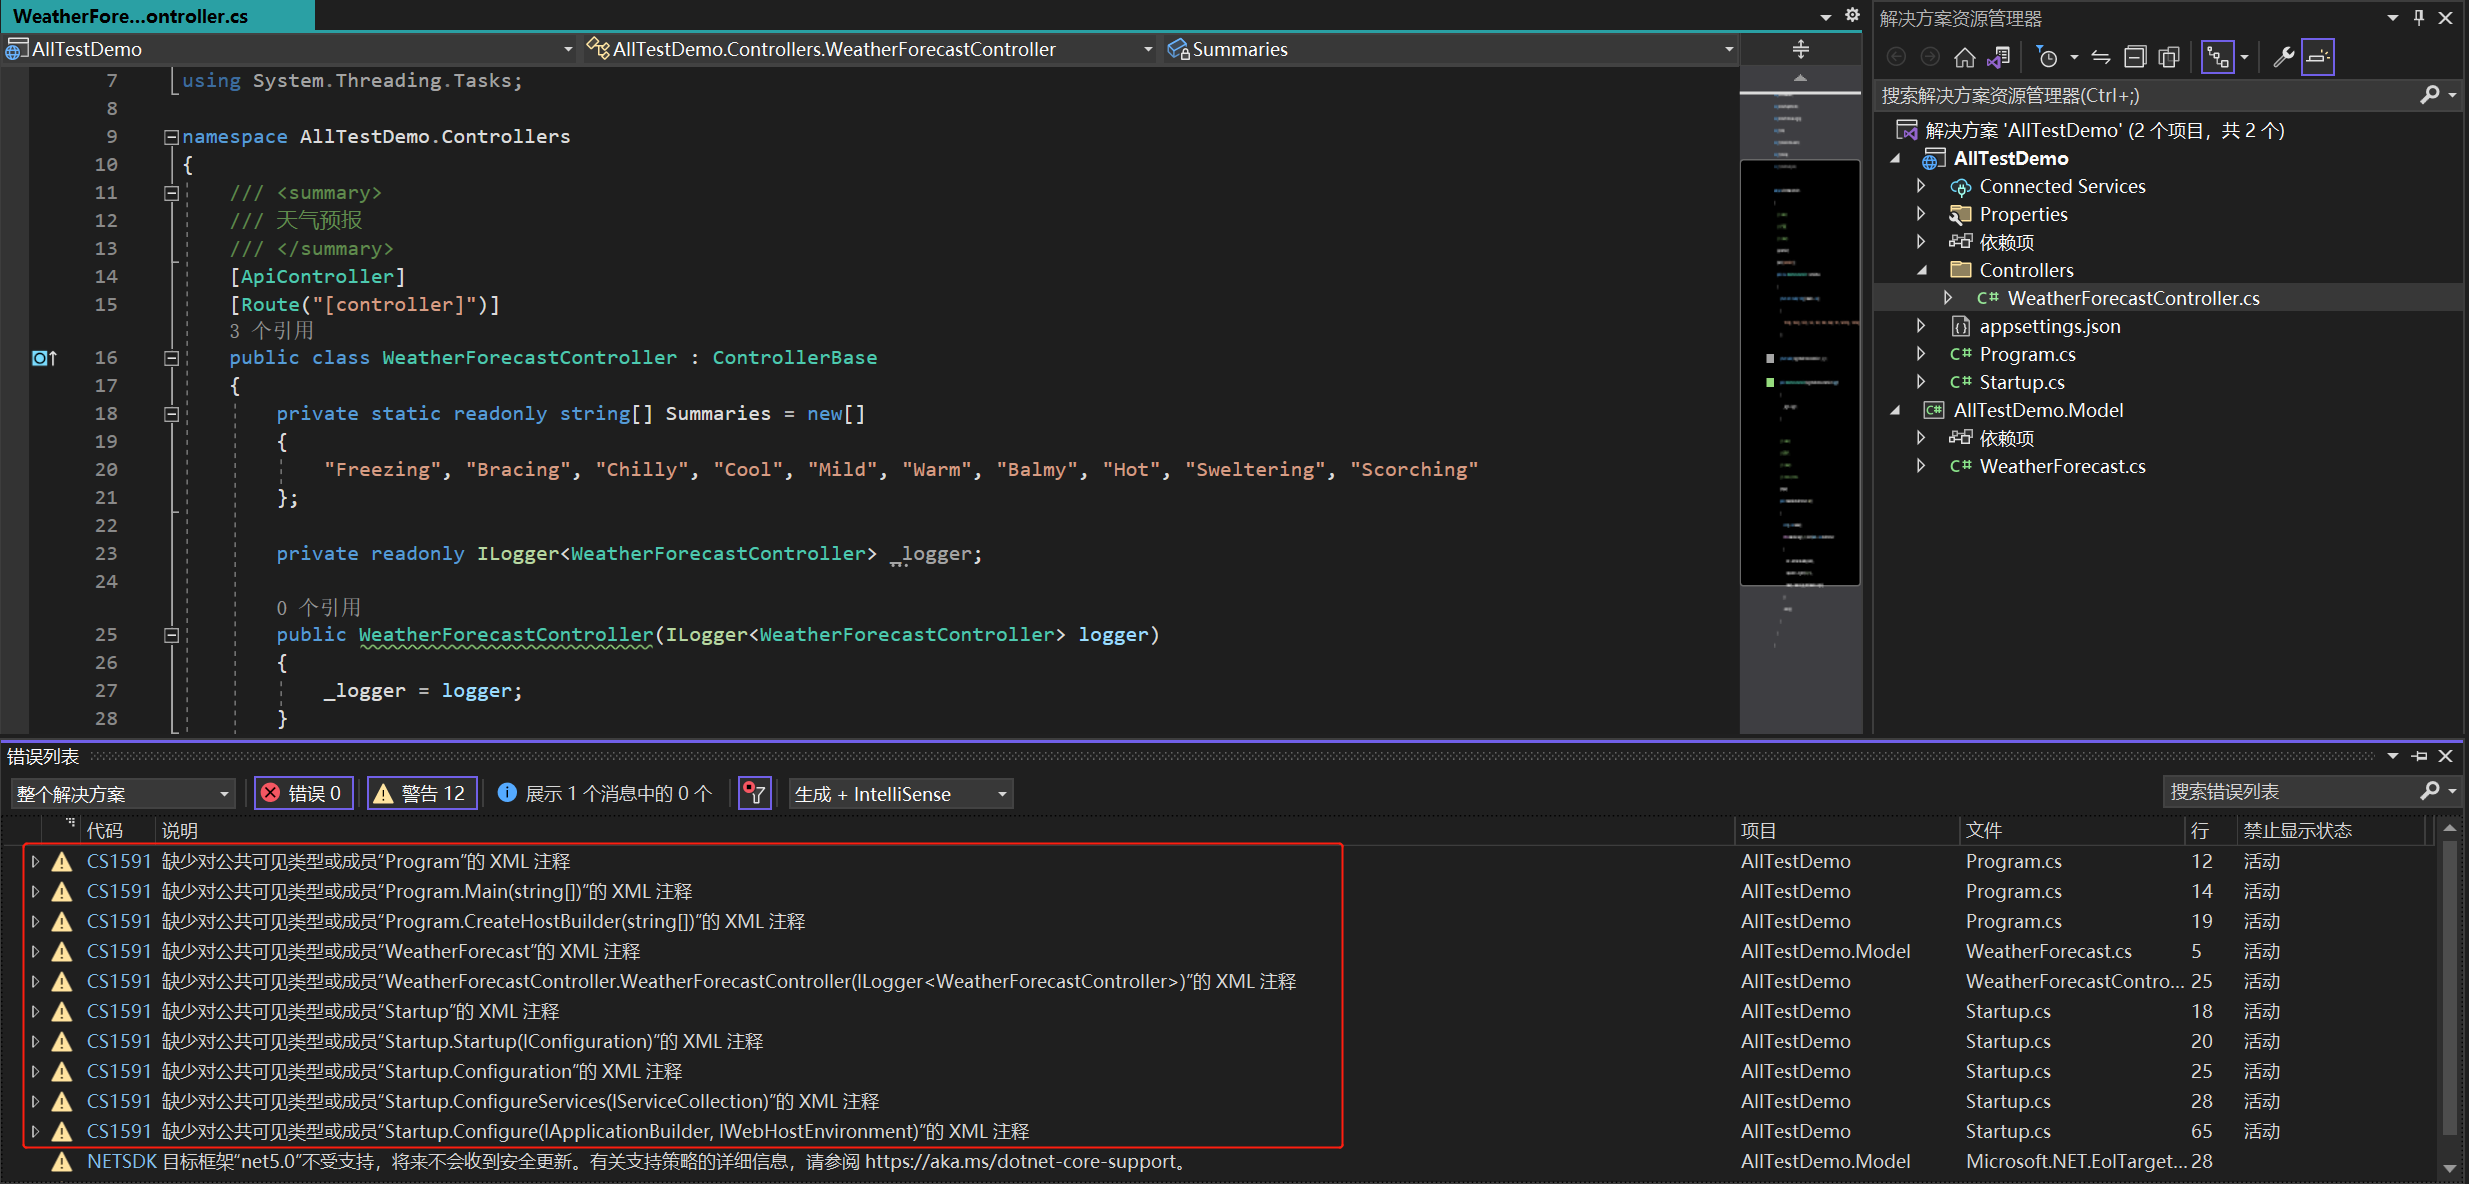Expand the Program.CreateHostBuilder warning row
The image size is (2469, 1184).
pyautogui.click(x=35, y=922)
